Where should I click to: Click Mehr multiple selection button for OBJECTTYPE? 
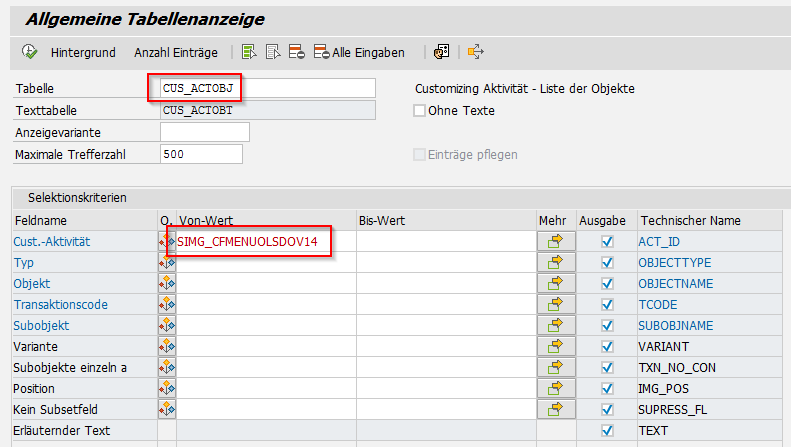[556, 263]
